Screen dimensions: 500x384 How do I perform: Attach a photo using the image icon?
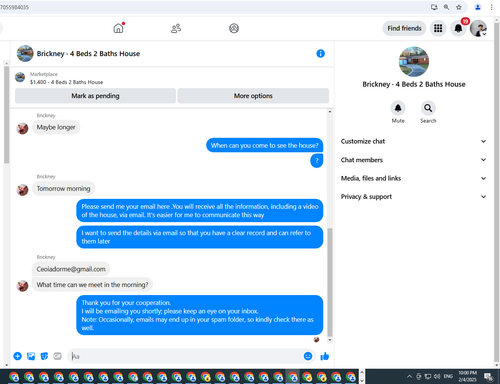(x=31, y=356)
